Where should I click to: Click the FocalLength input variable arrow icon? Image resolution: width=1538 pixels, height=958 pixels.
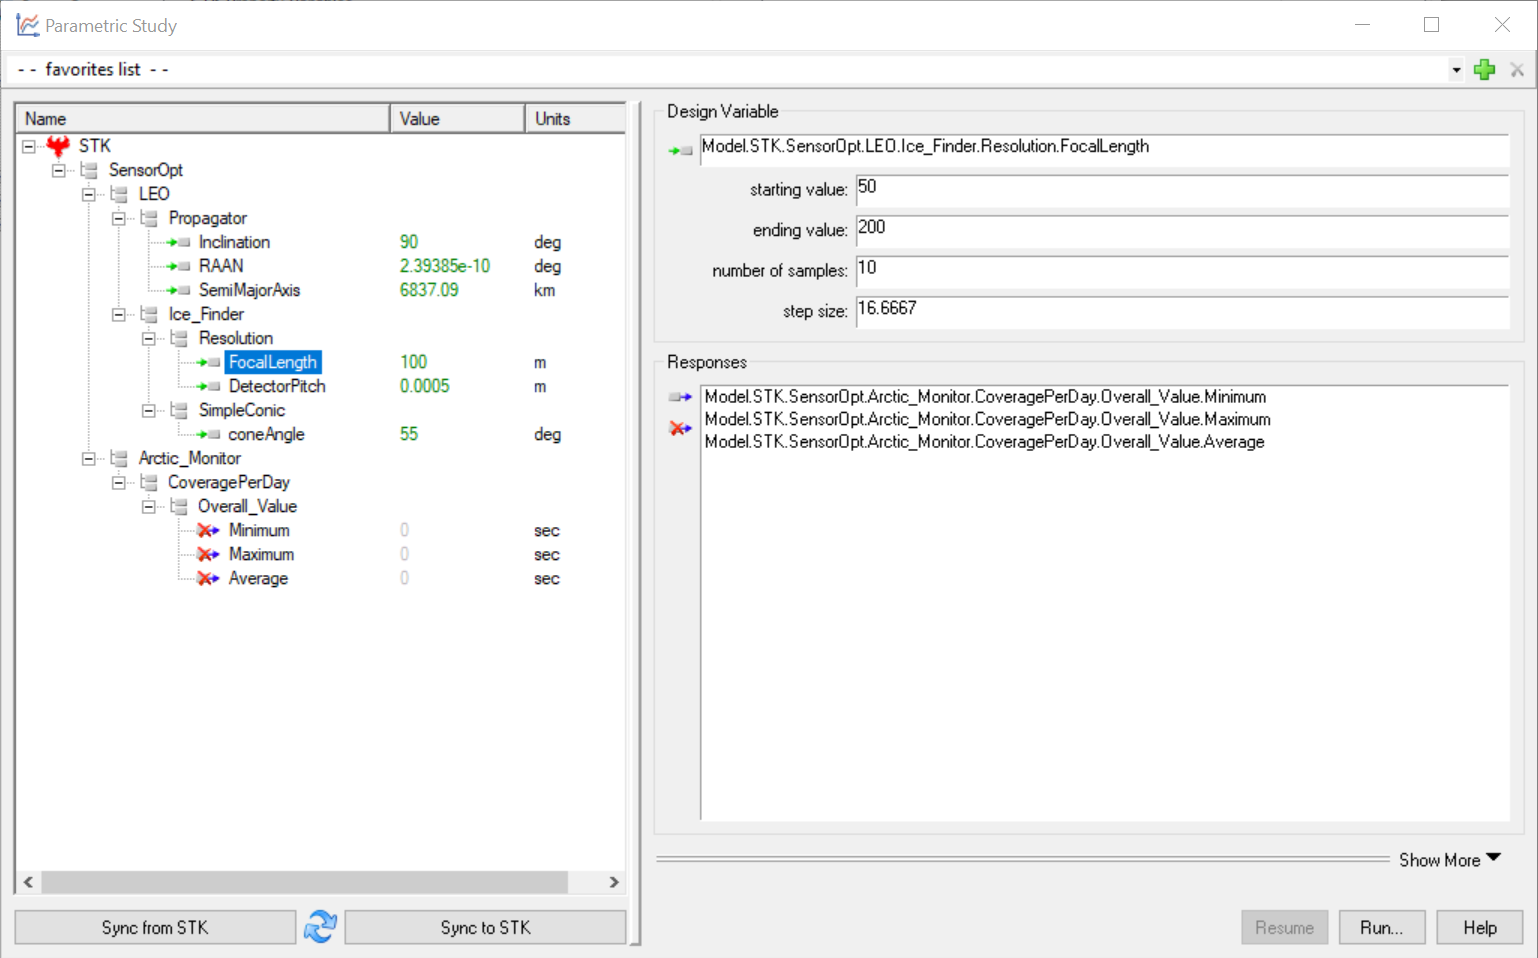tap(209, 362)
